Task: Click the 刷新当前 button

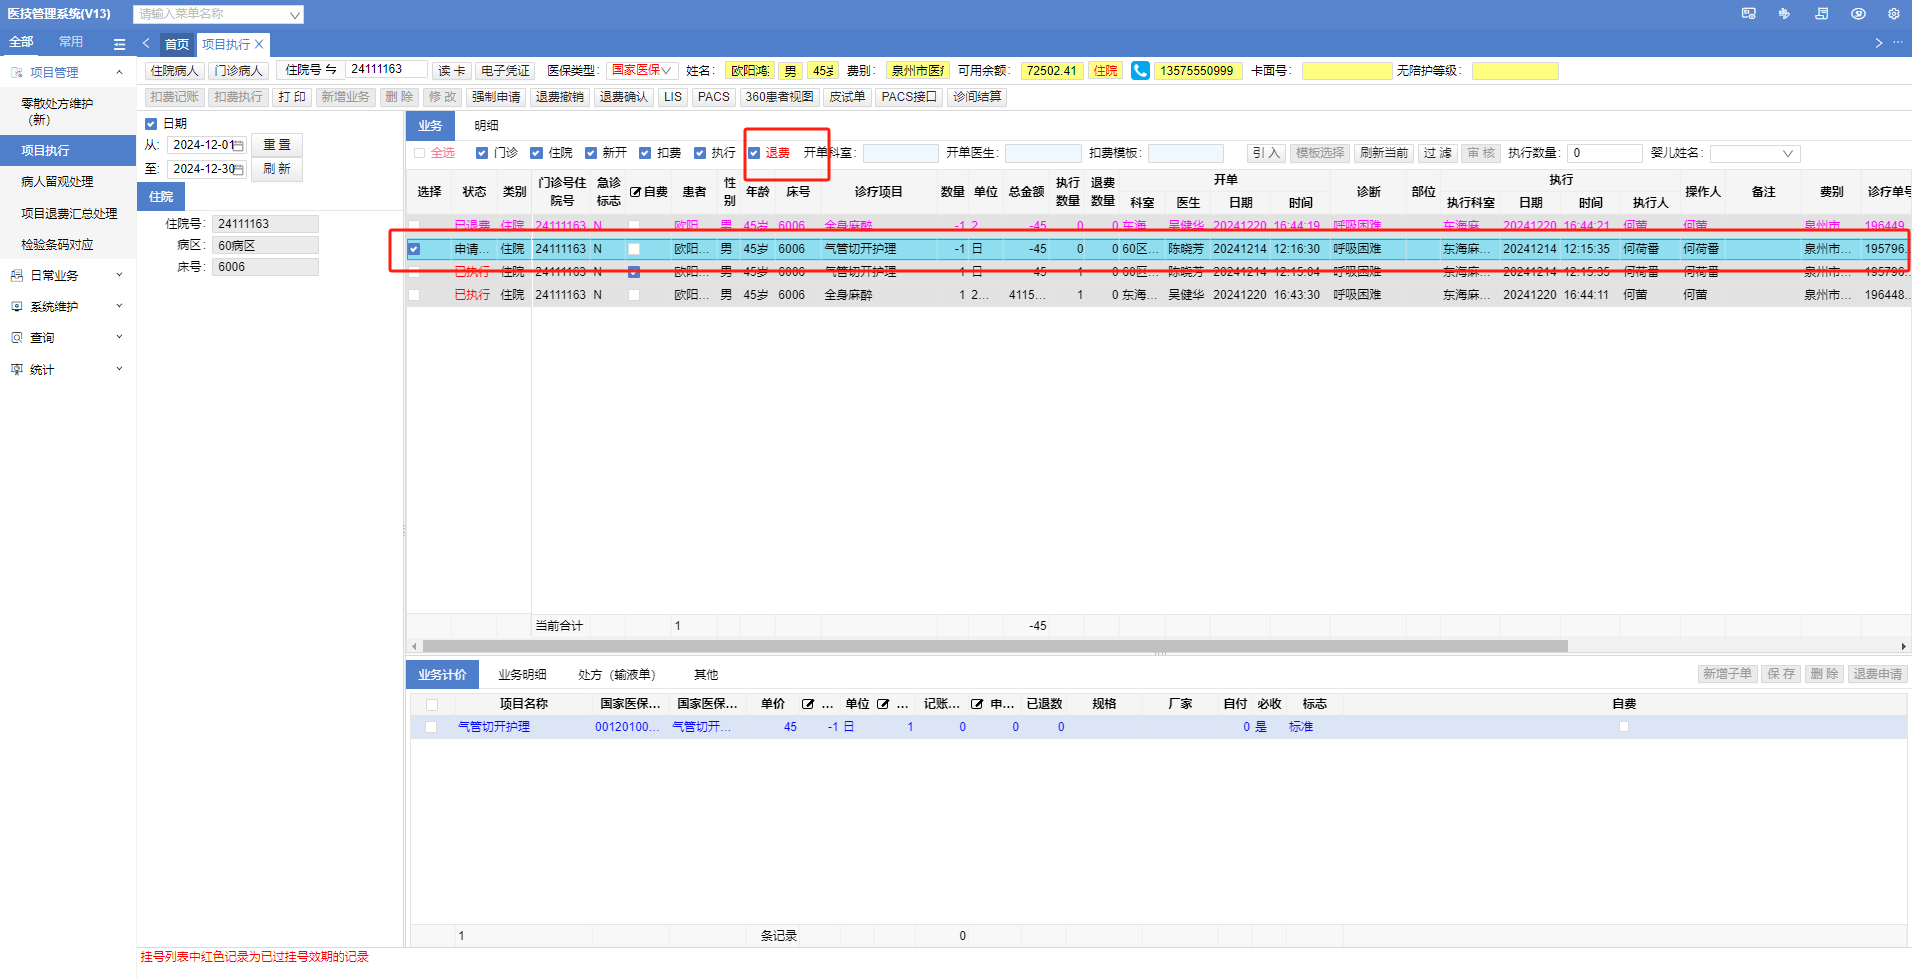Action: point(1384,153)
